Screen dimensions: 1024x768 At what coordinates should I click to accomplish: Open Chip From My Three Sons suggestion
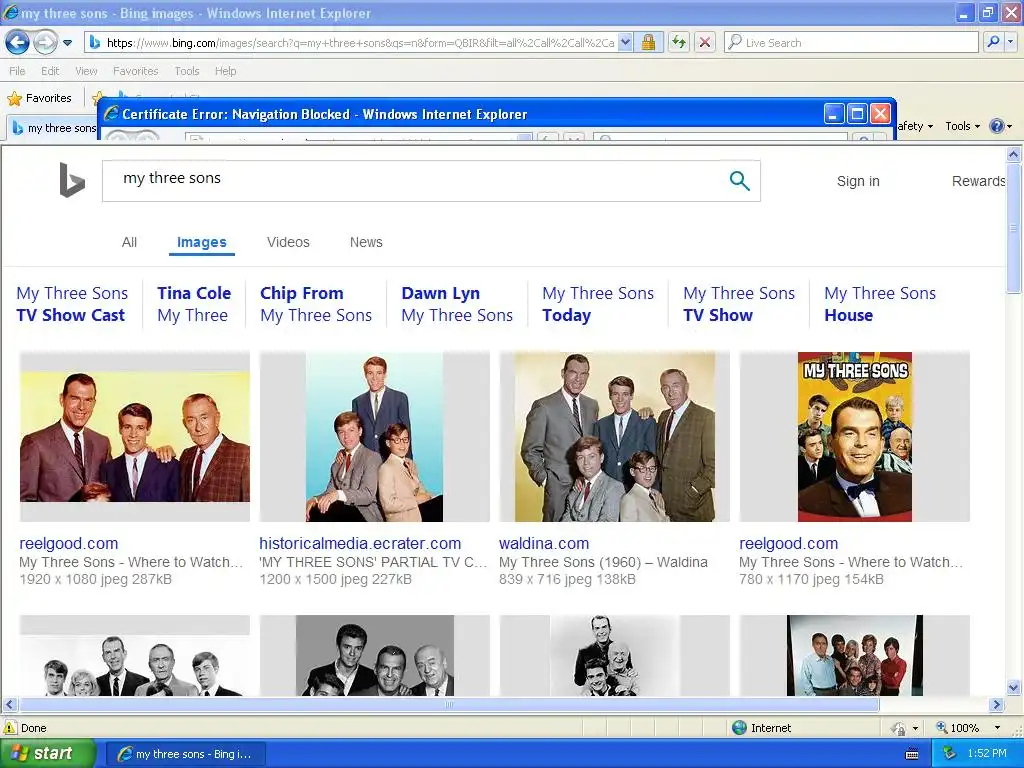coord(316,304)
